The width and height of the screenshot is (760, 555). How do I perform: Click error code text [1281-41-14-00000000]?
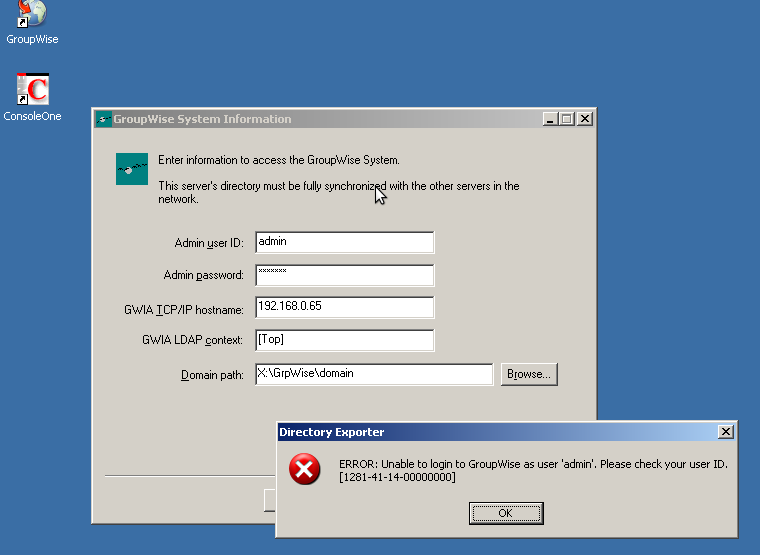pos(397,477)
